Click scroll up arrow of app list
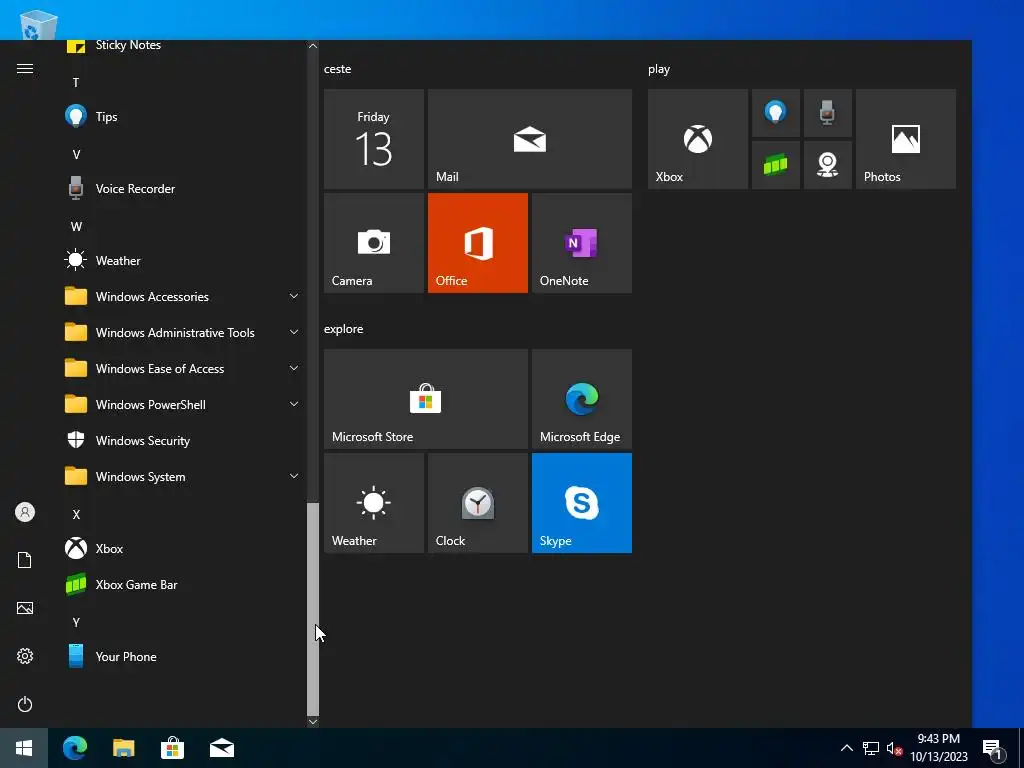Image resolution: width=1024 pixels, height=768 pixels. (313, 46)
